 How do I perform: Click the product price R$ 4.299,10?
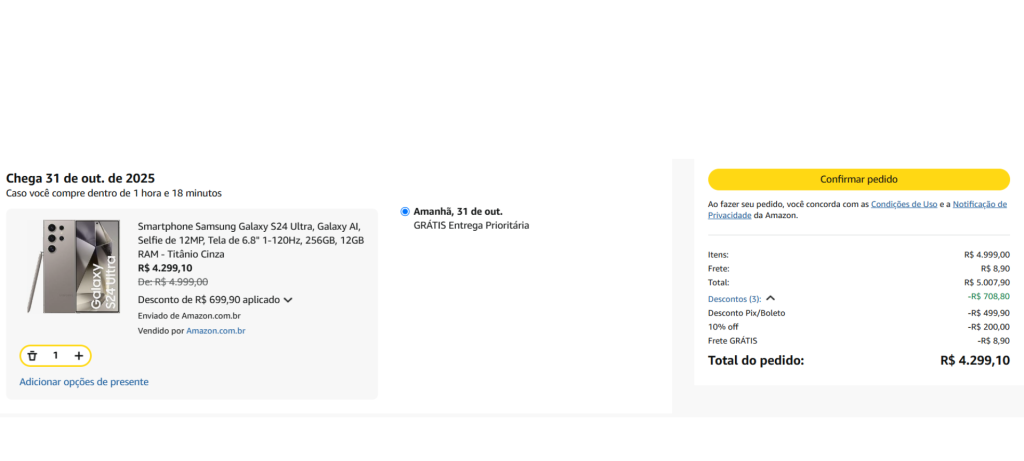click(x=165, y=268)
